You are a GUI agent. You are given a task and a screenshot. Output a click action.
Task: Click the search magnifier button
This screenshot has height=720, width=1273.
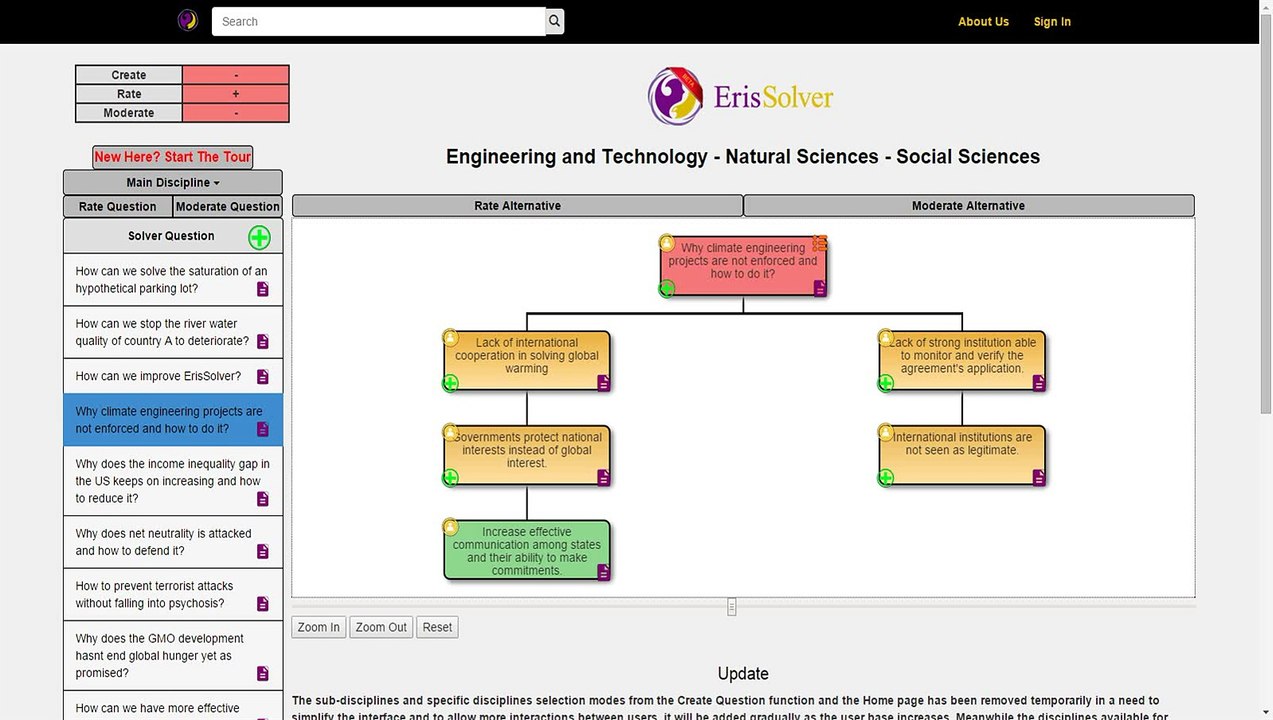pos(554,21)
